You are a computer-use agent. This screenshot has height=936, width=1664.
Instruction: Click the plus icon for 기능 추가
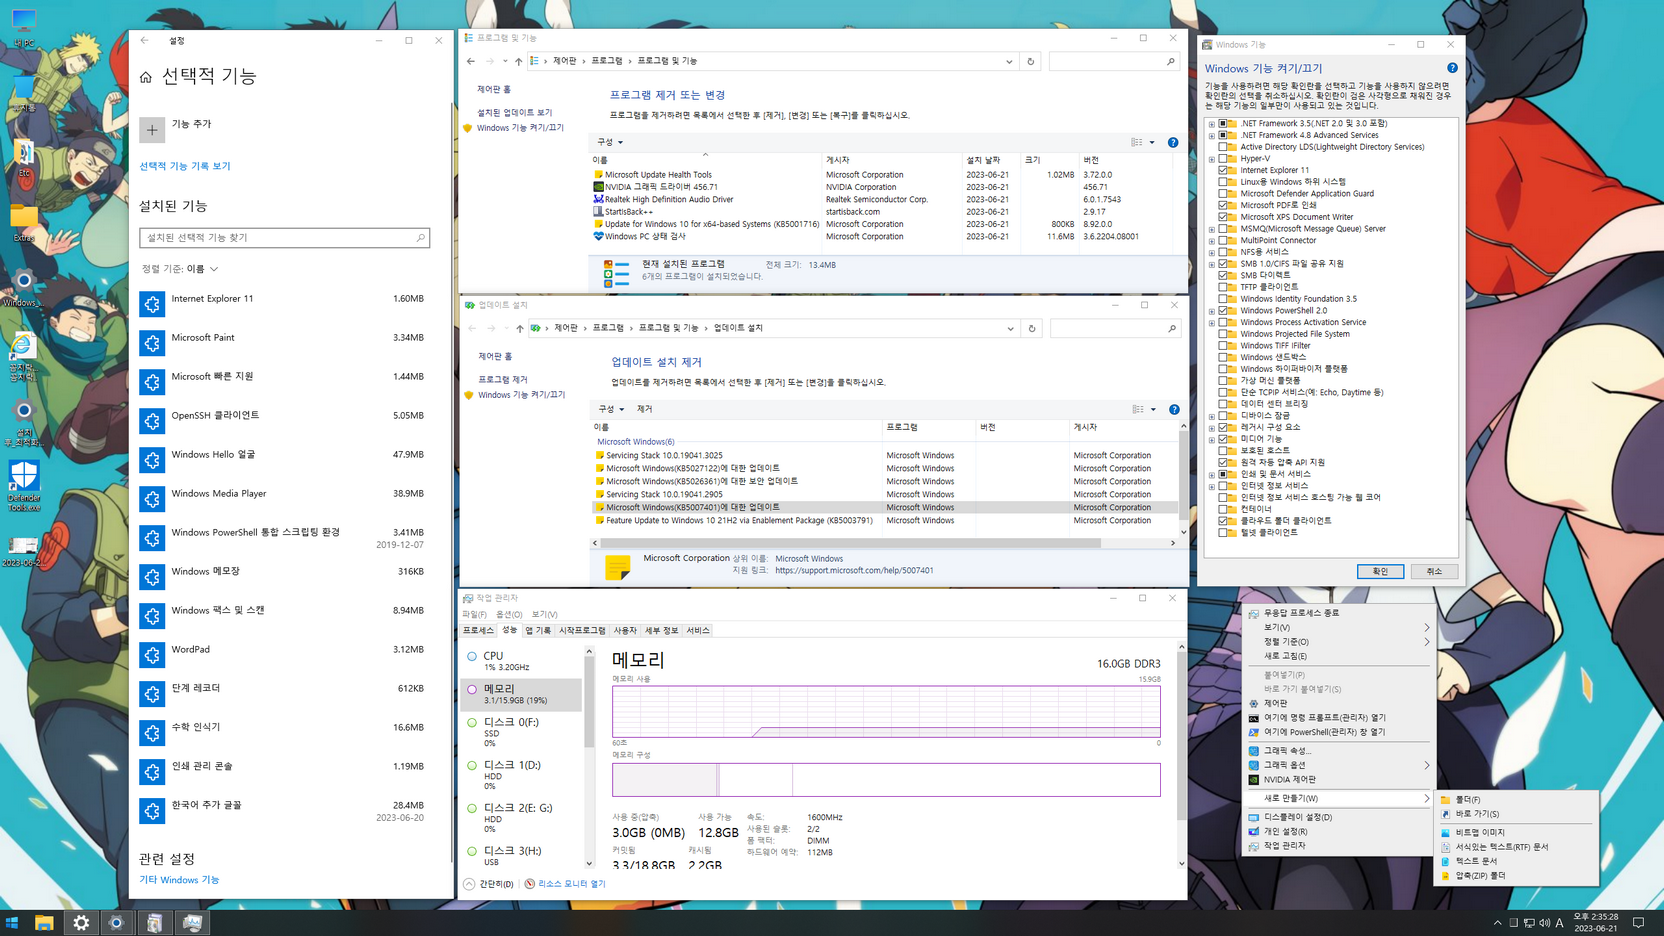152,129
